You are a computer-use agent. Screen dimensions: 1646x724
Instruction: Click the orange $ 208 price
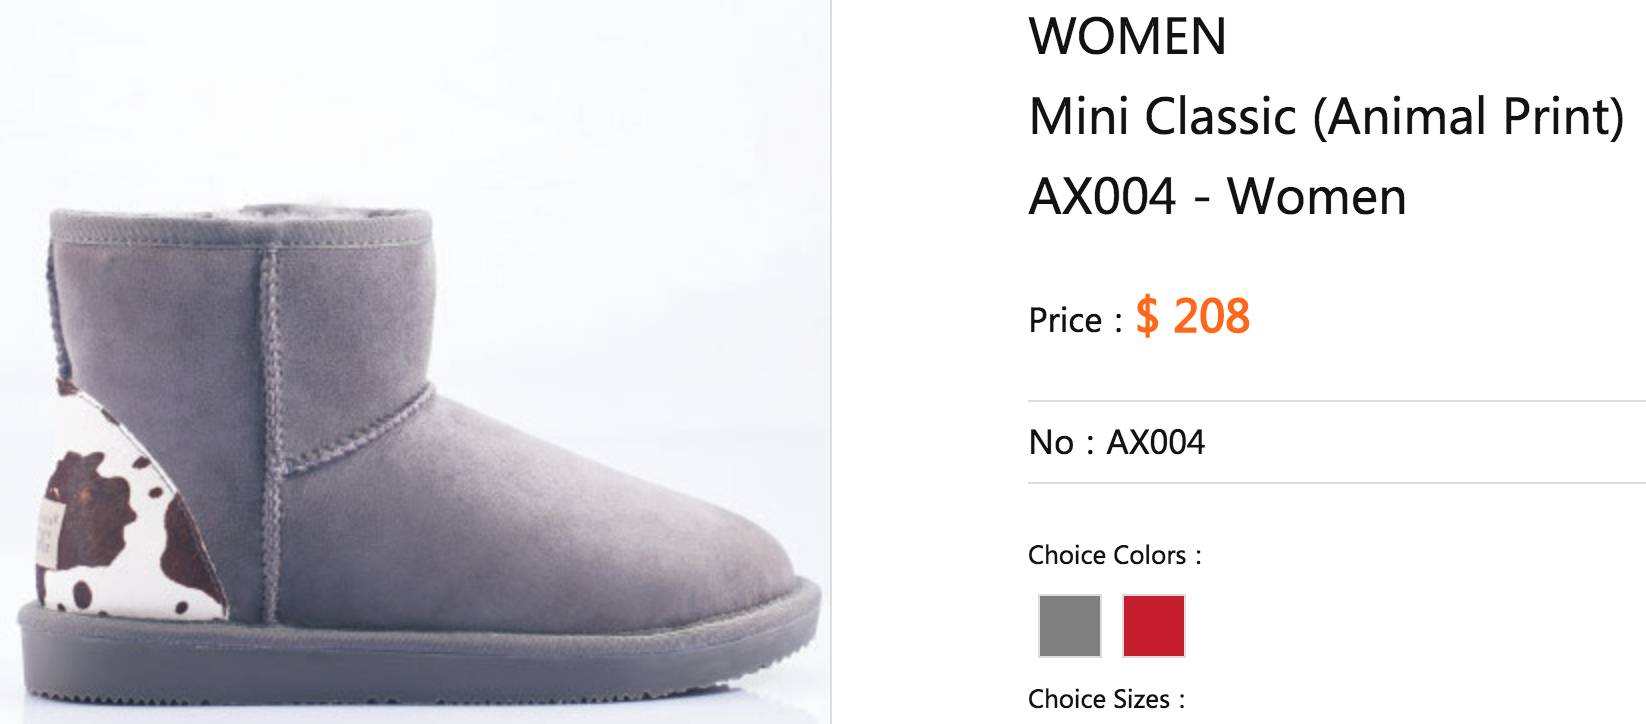(x=1193, y=317)
